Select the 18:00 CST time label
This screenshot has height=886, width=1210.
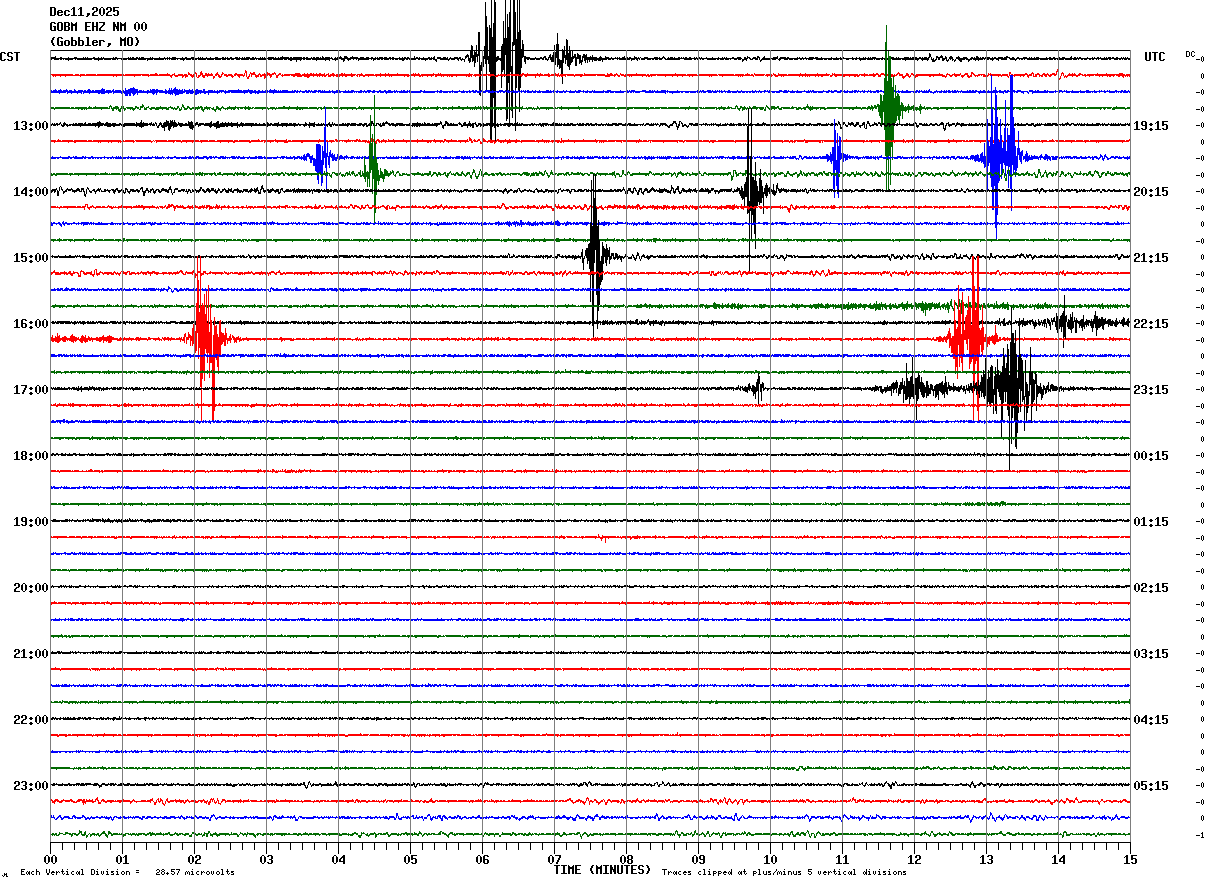pyautogui.click(x=30, y=456)
